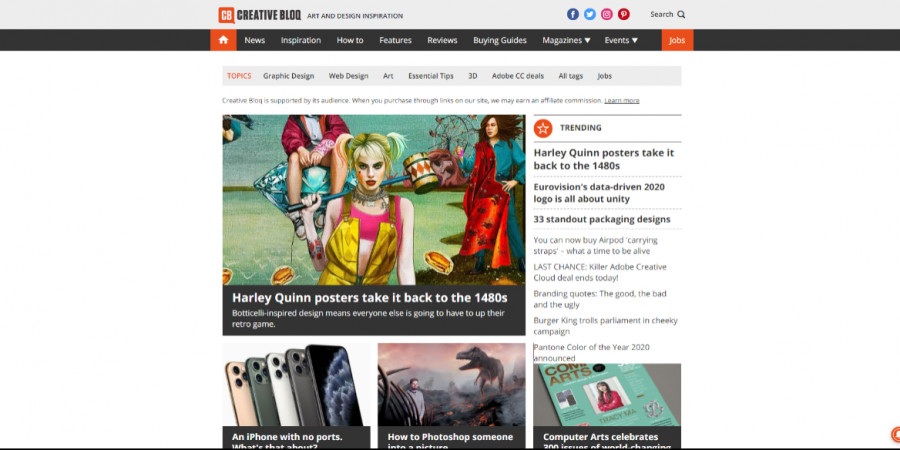Open the Buying Guides nav item
900x450 pixels.
500,40
